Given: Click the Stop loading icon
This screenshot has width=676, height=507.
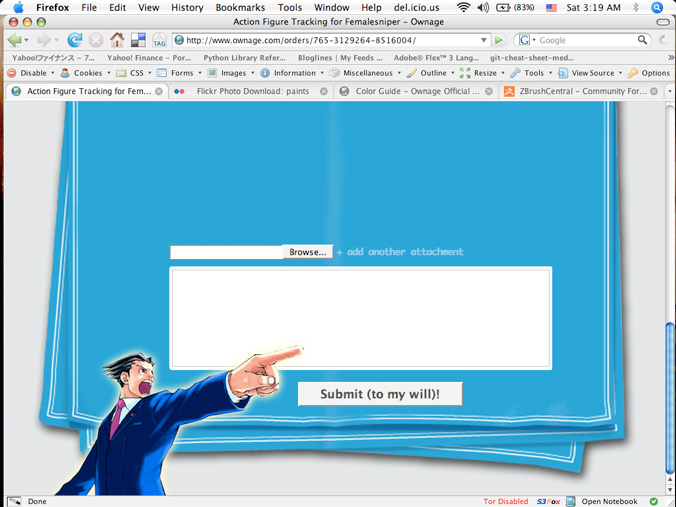Looking at the screenshot, I should [96, 40].
